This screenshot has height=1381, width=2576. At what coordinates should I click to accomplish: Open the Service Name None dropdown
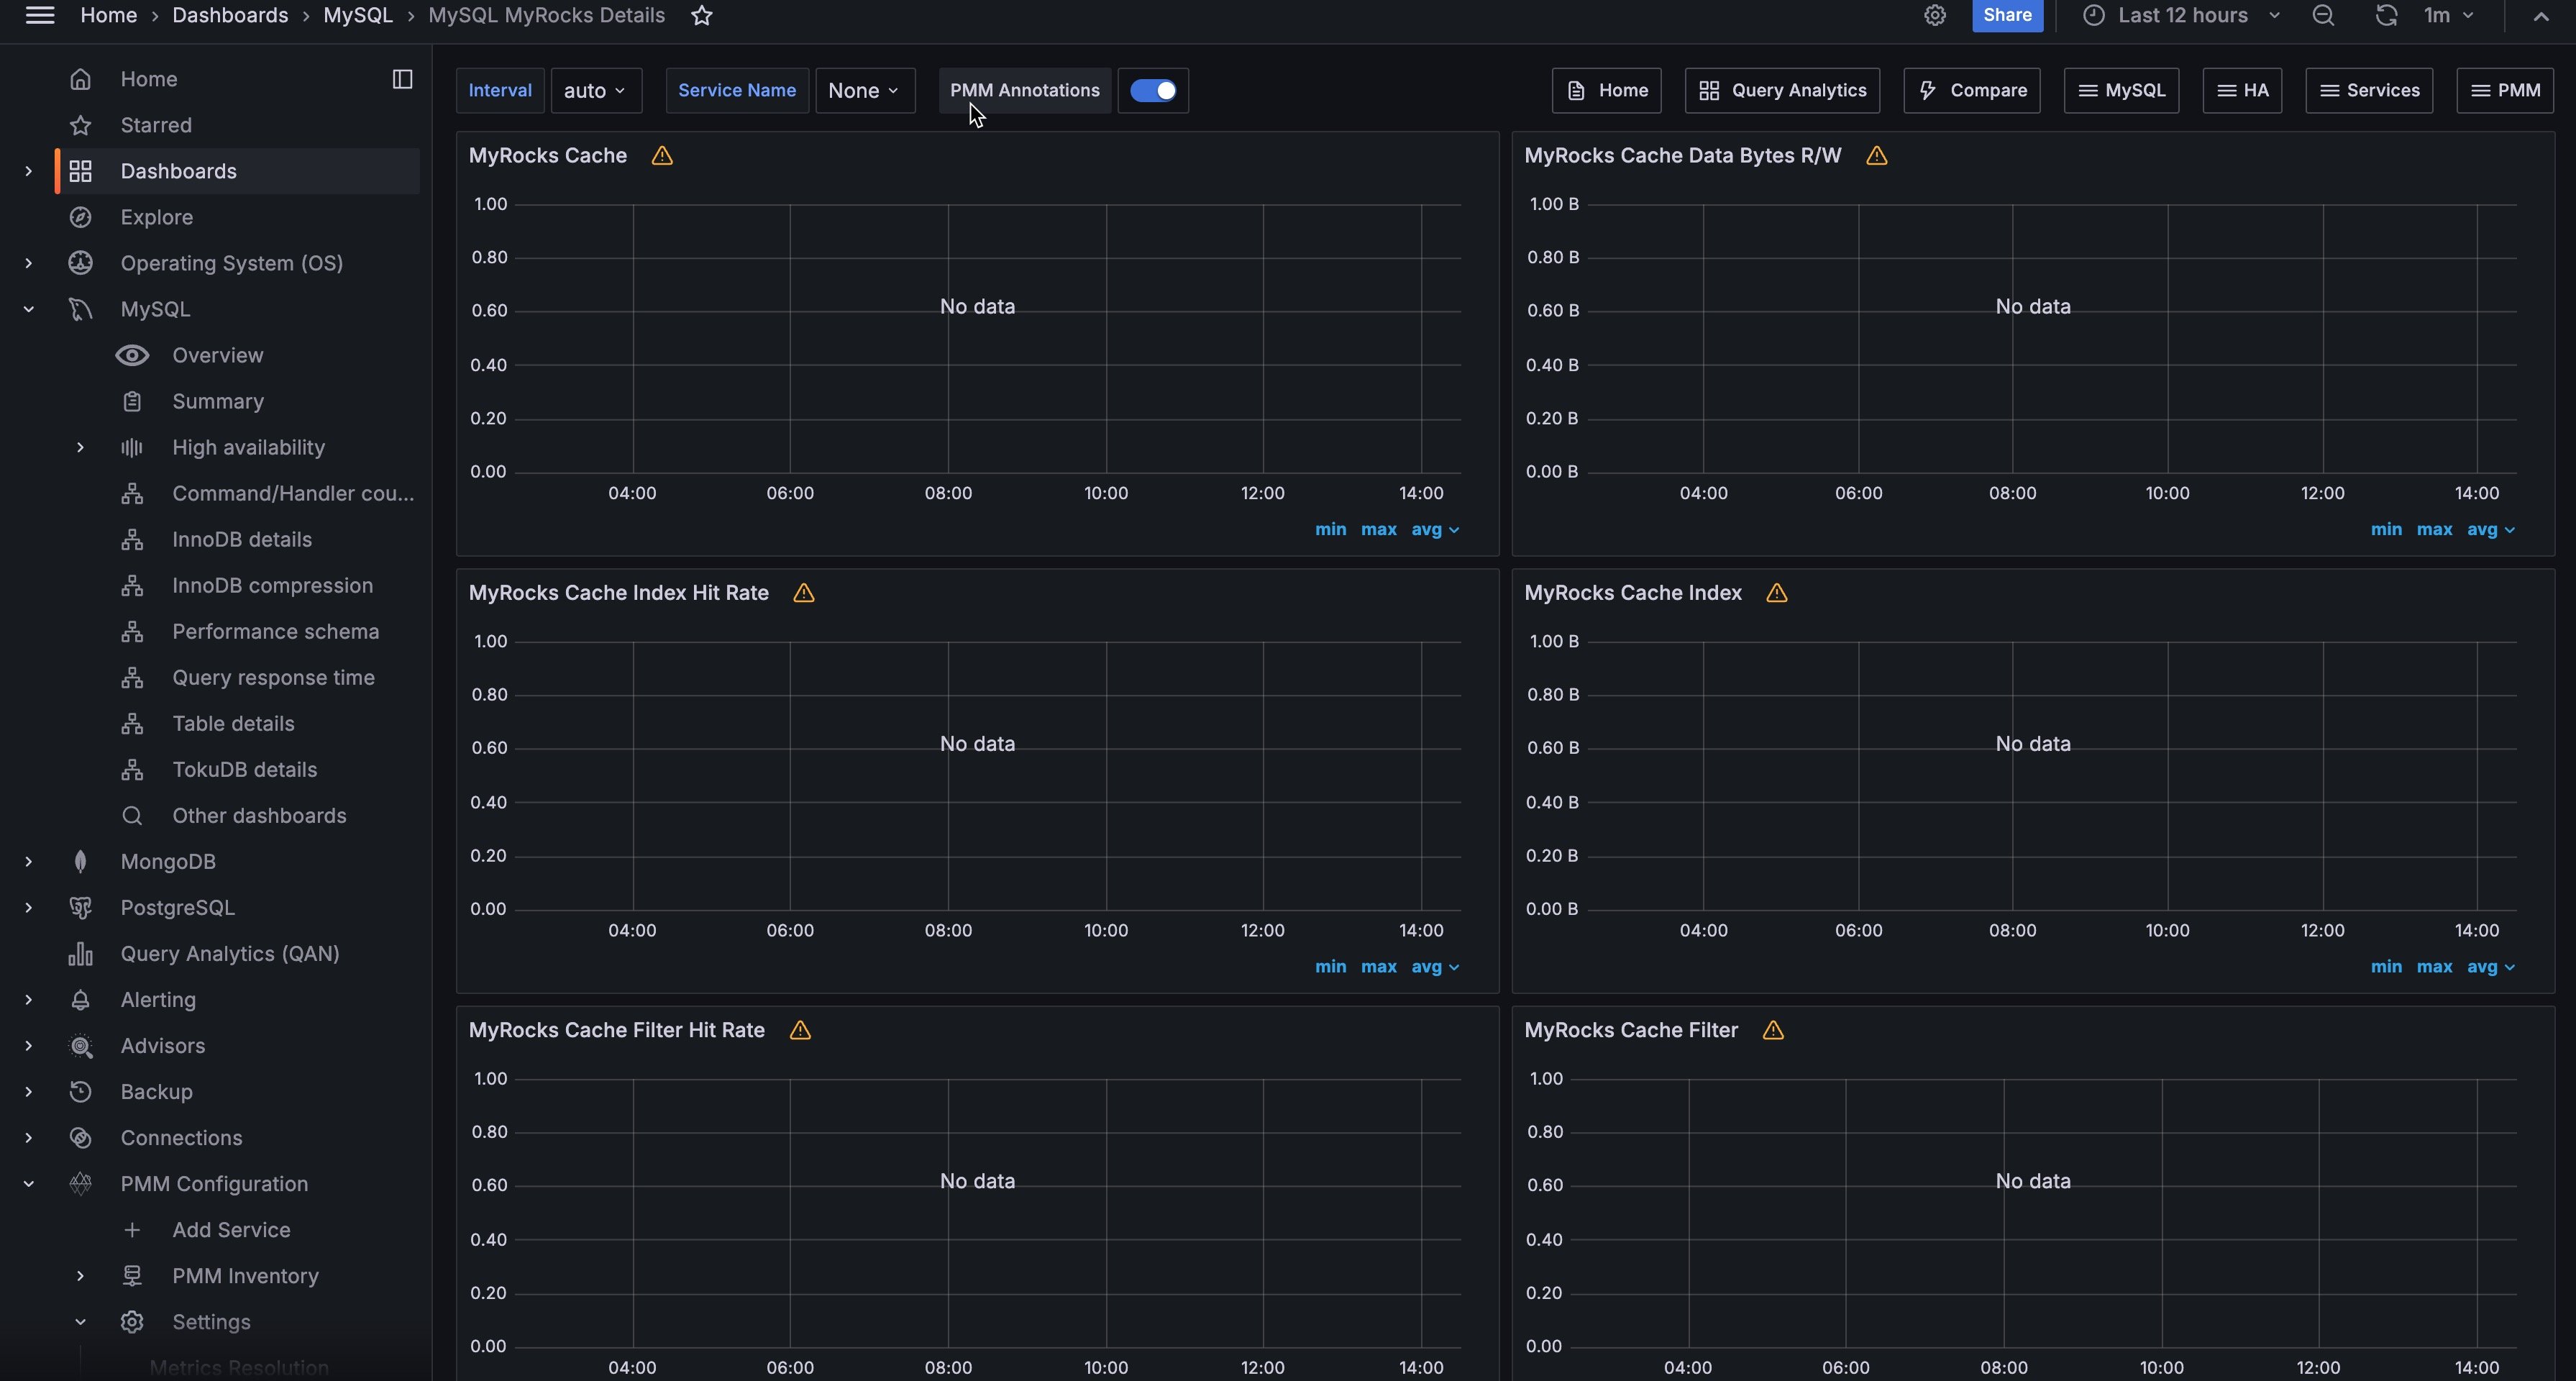864,91
